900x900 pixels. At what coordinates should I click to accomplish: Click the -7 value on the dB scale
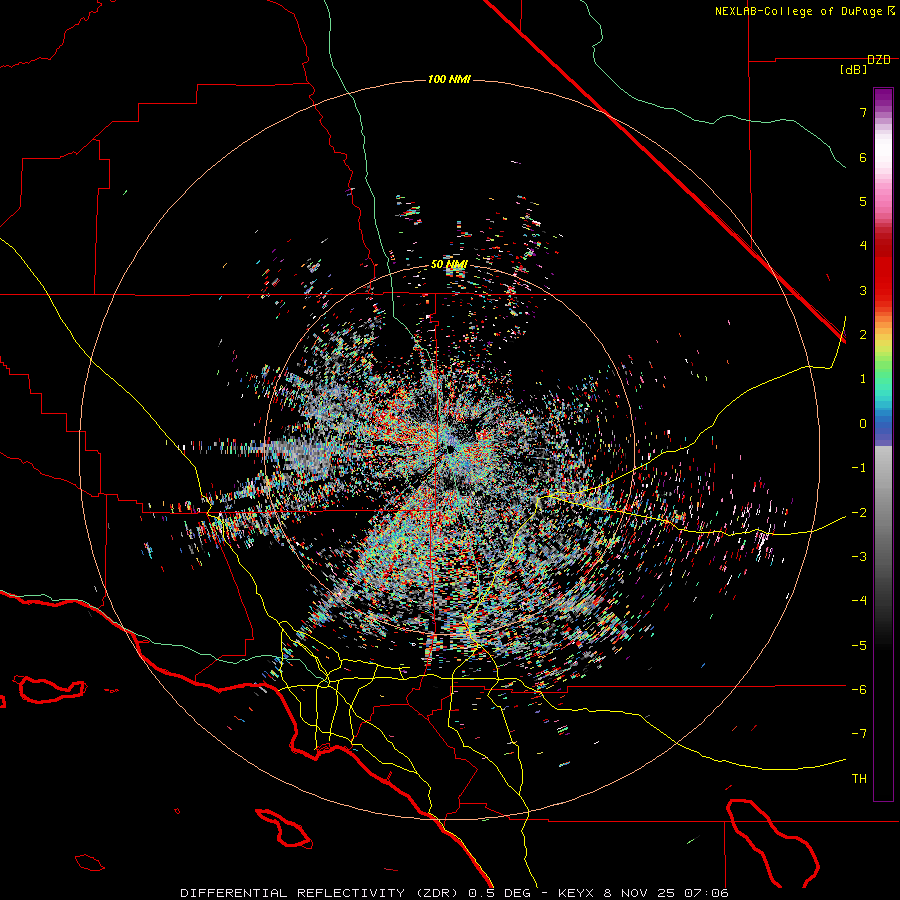(x=859, y=734)
